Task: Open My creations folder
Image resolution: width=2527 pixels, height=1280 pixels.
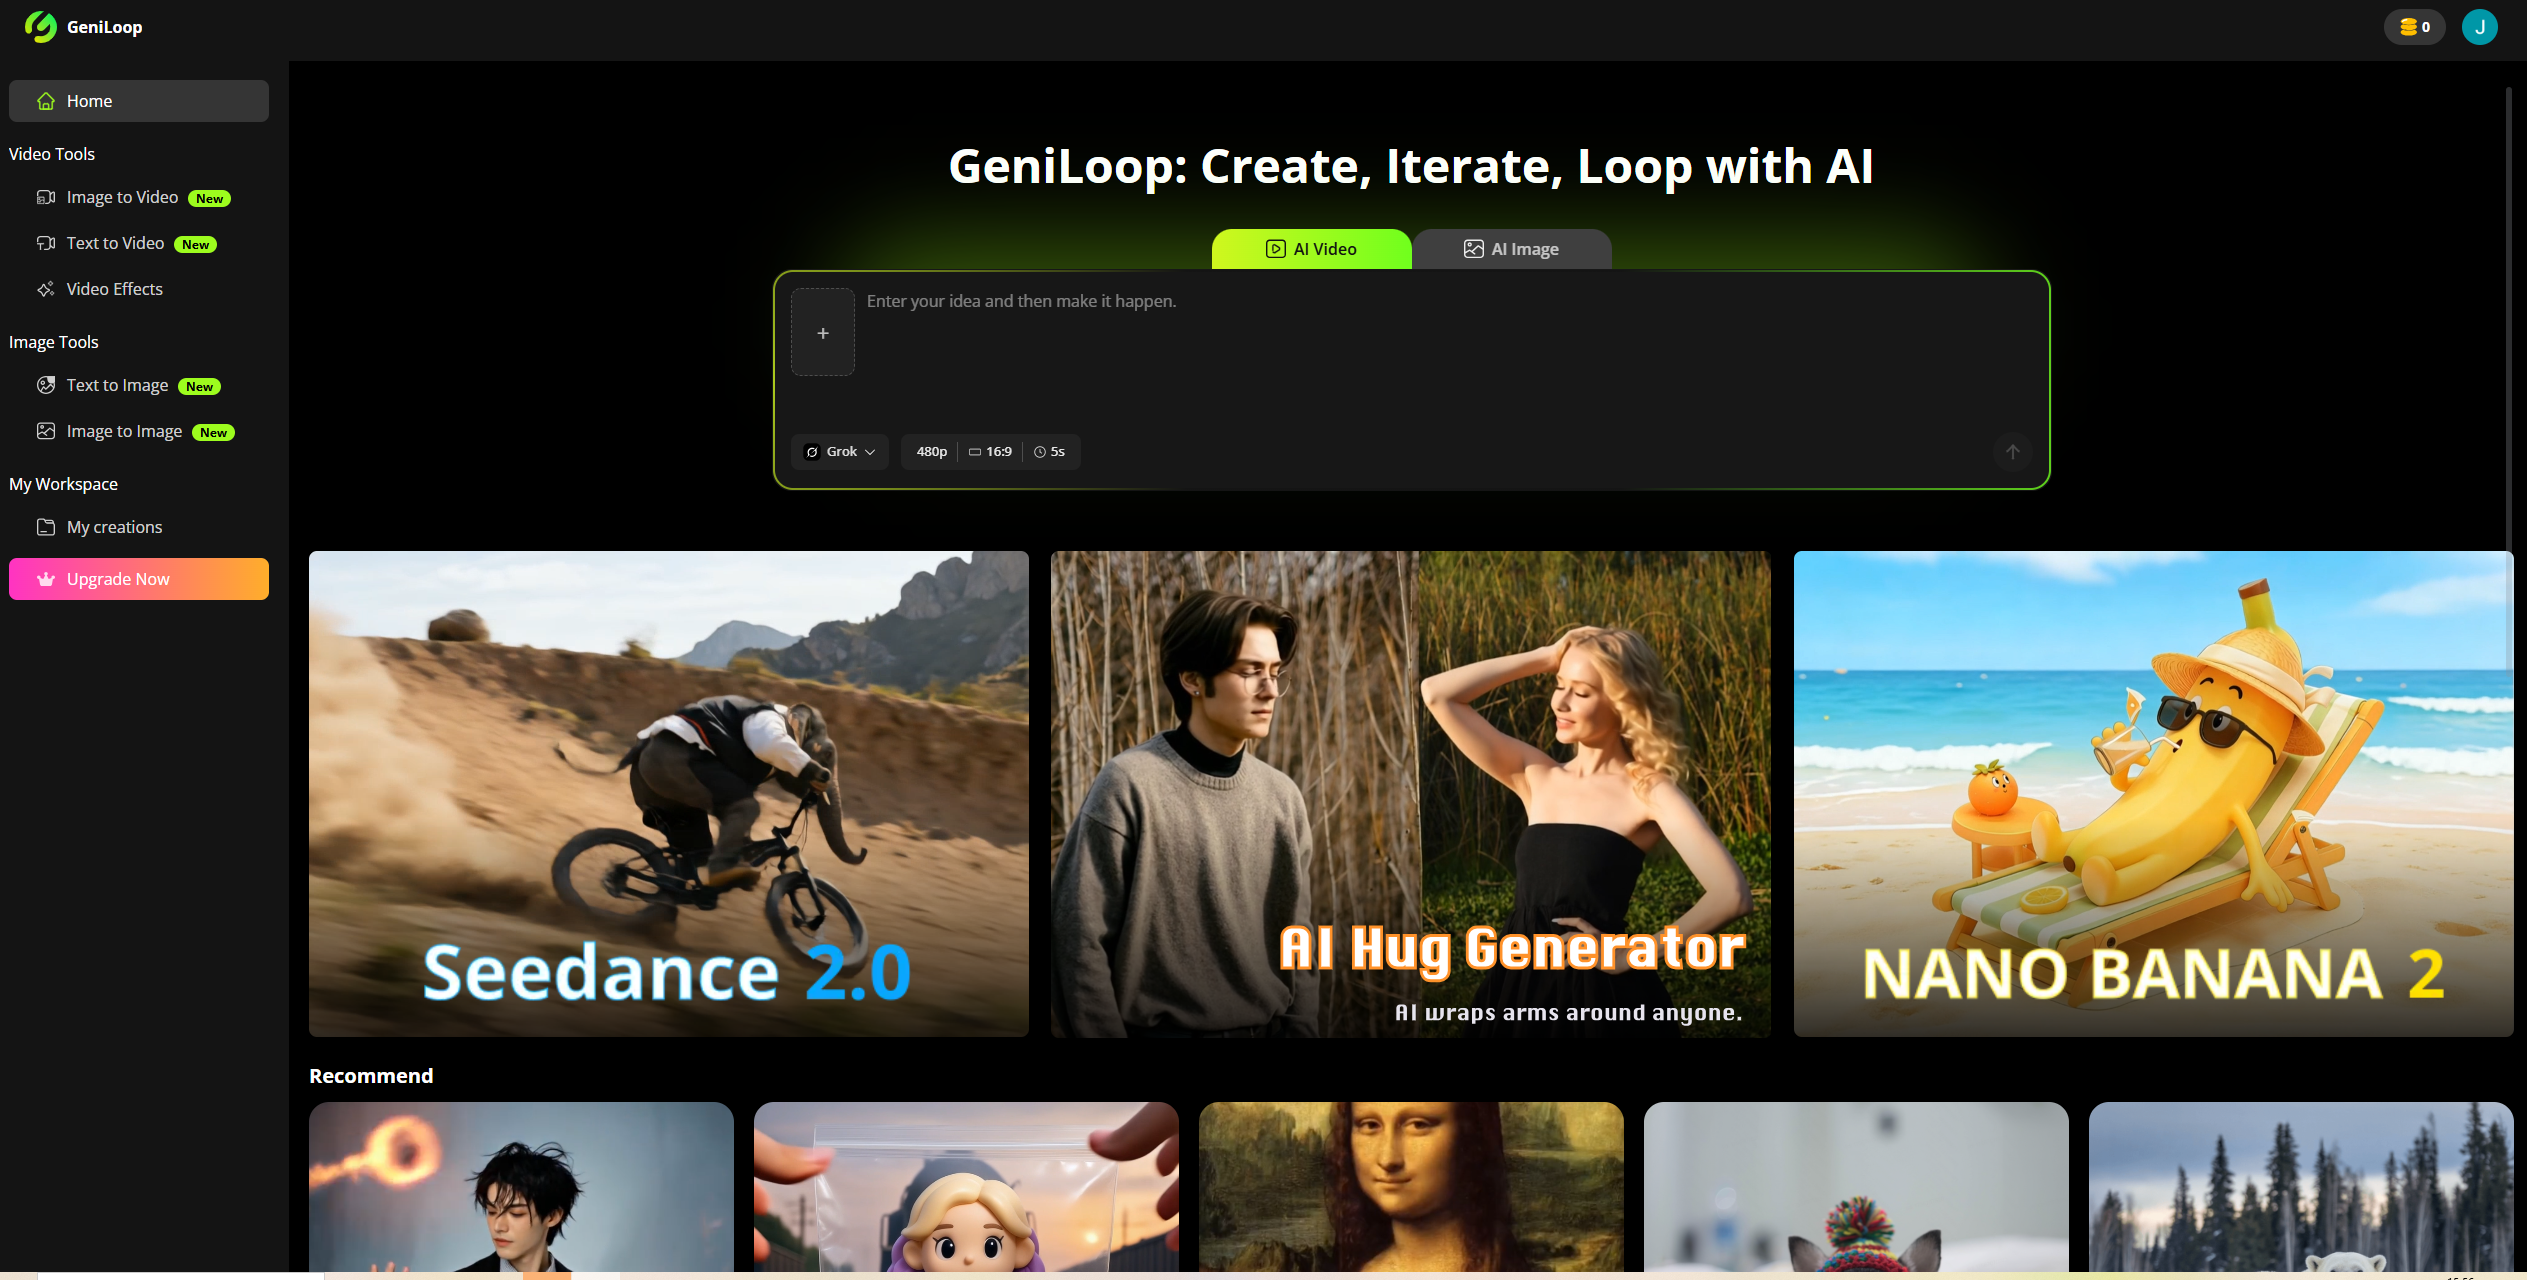Action: [114, 527]
